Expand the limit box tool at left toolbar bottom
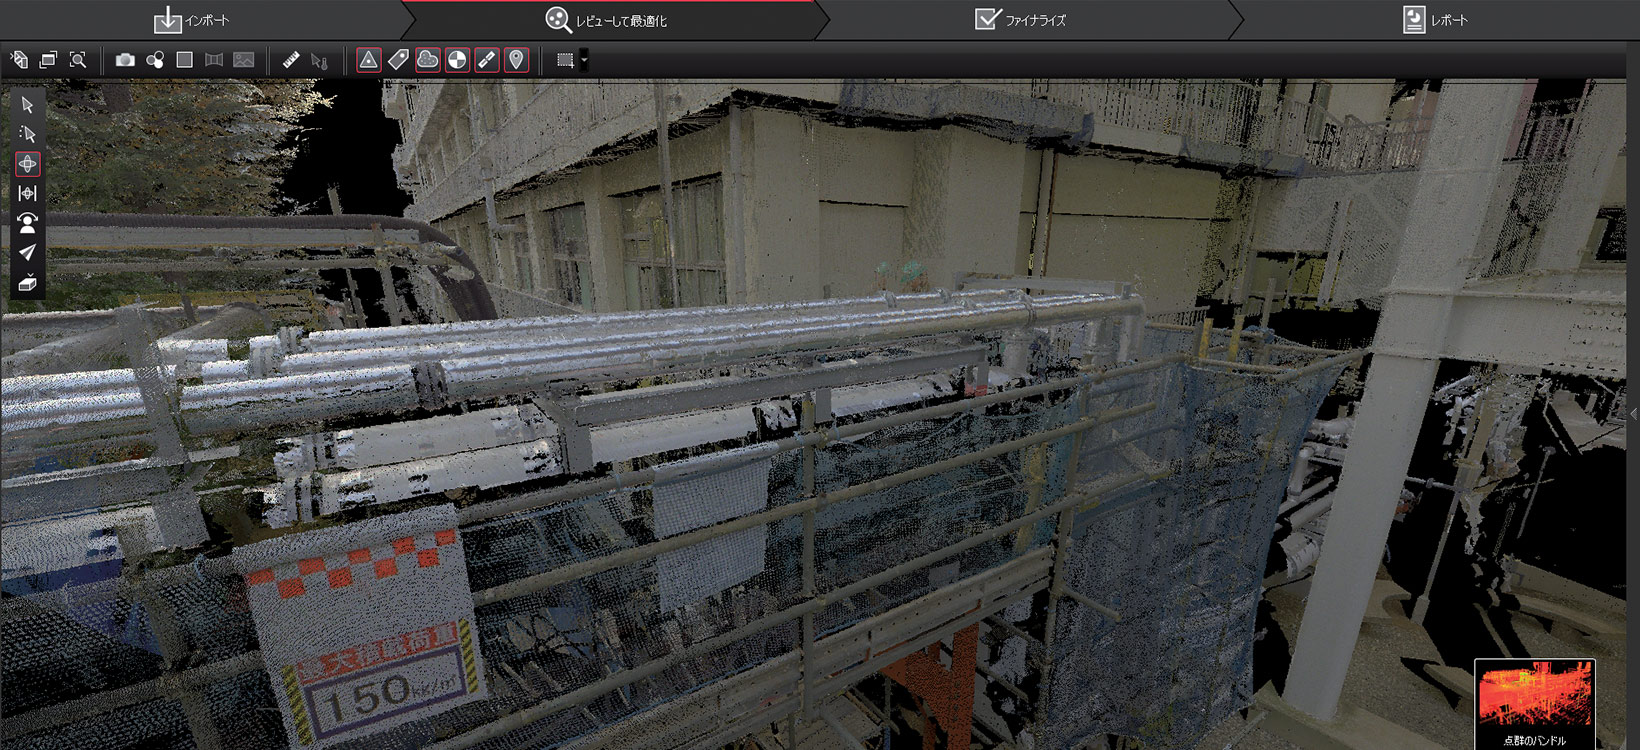 click(x=27, y=282)
